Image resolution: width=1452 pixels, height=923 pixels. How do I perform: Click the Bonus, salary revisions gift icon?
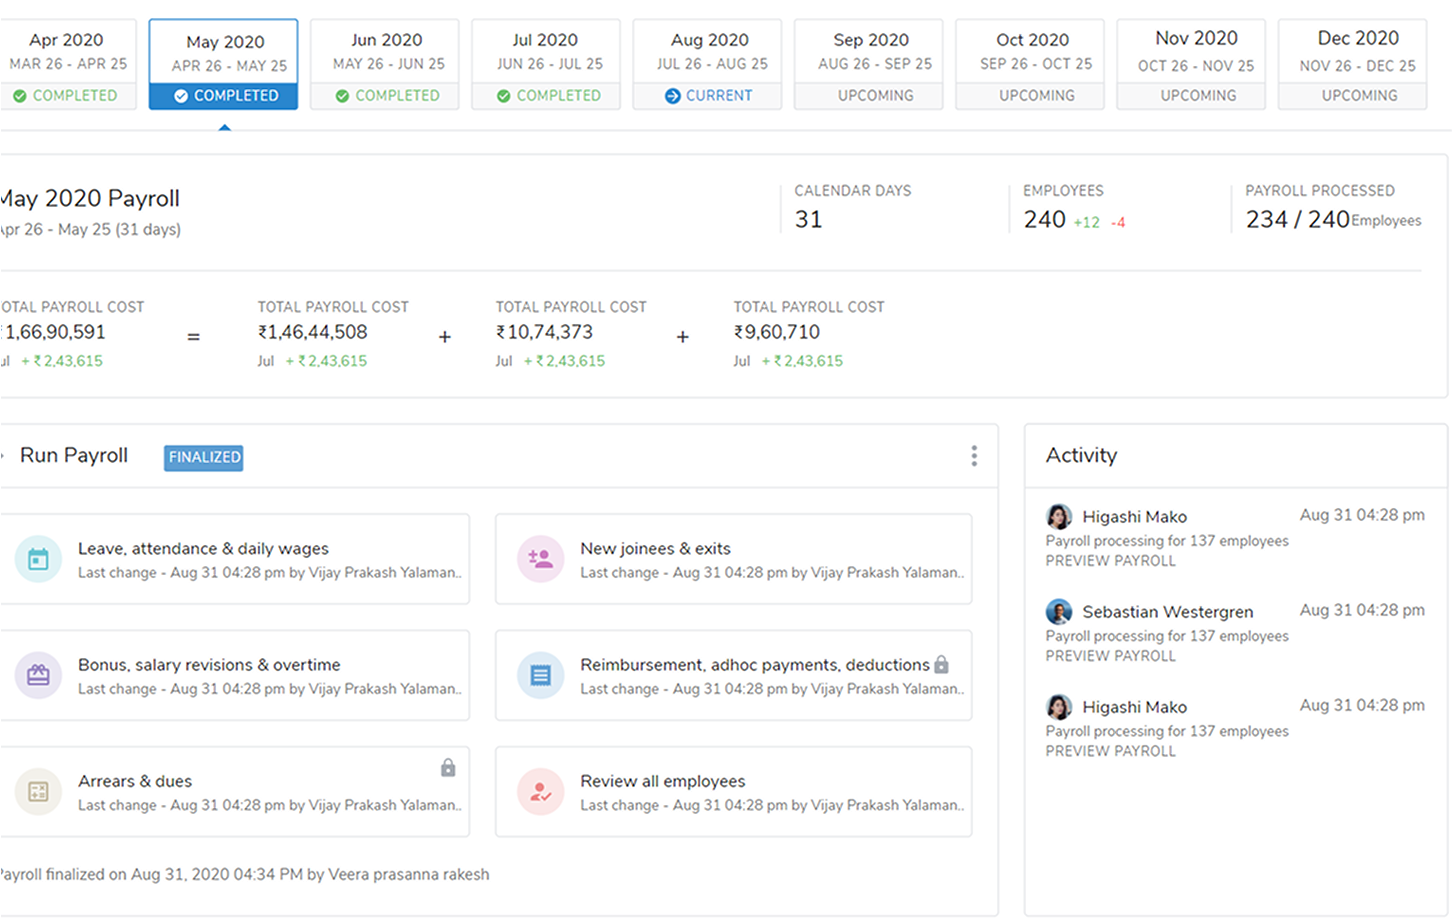coord(38,676)
